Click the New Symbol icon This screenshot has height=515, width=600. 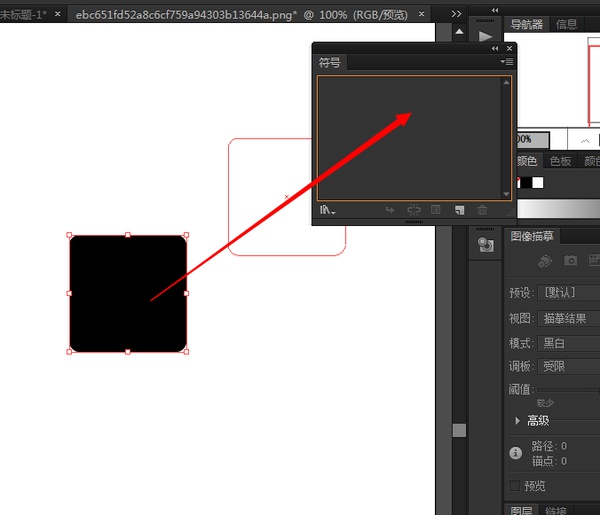pyautogui.click(x=459, y=210)
